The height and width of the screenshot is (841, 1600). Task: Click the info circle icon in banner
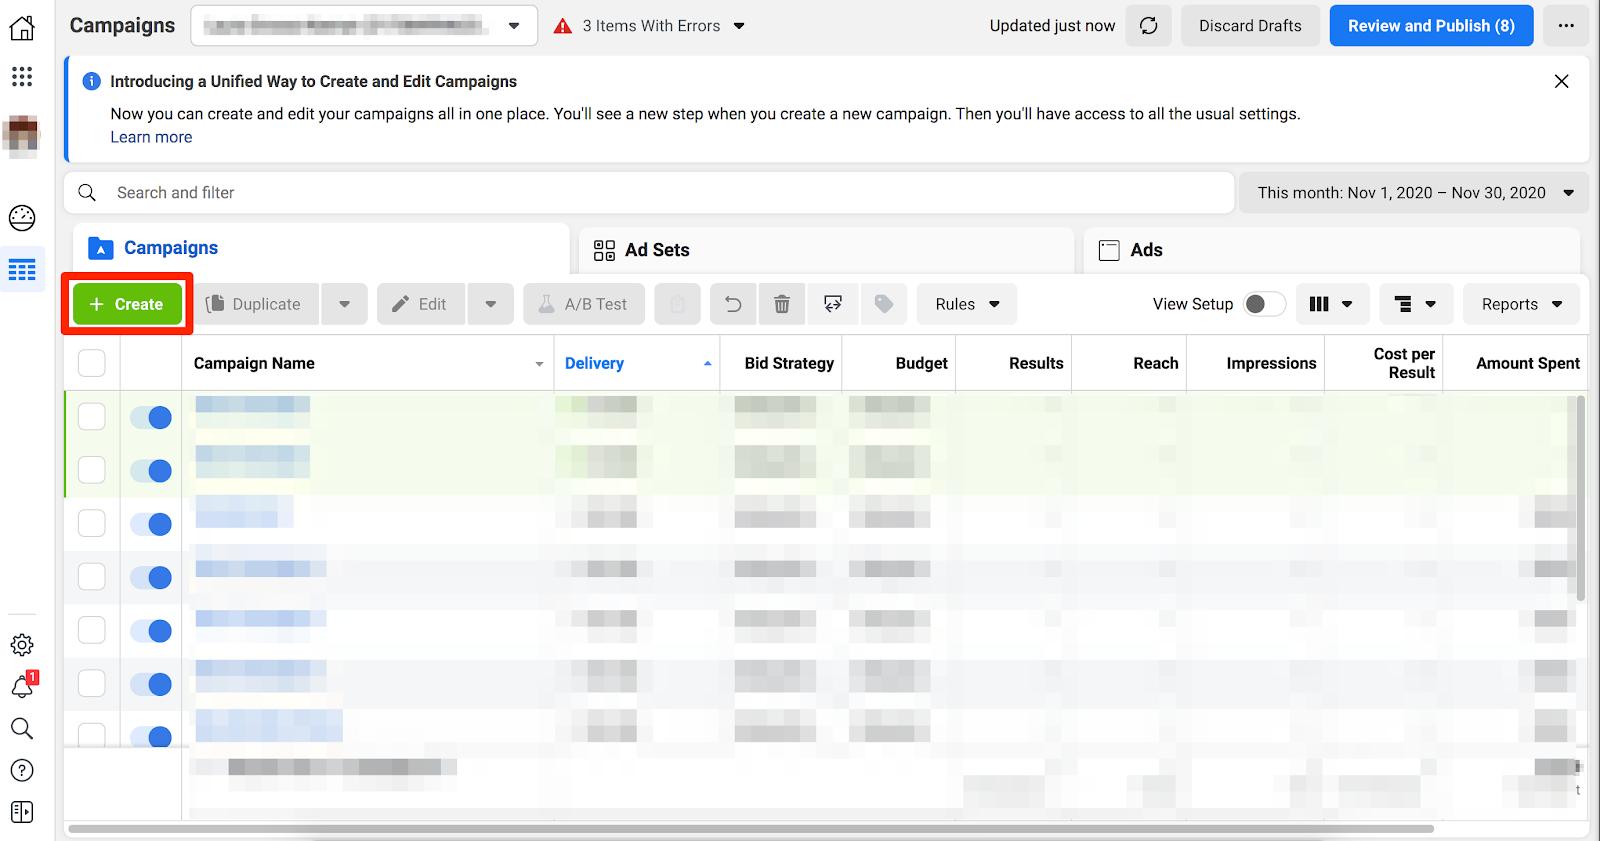pyautogui.click(x=91, y=81)
